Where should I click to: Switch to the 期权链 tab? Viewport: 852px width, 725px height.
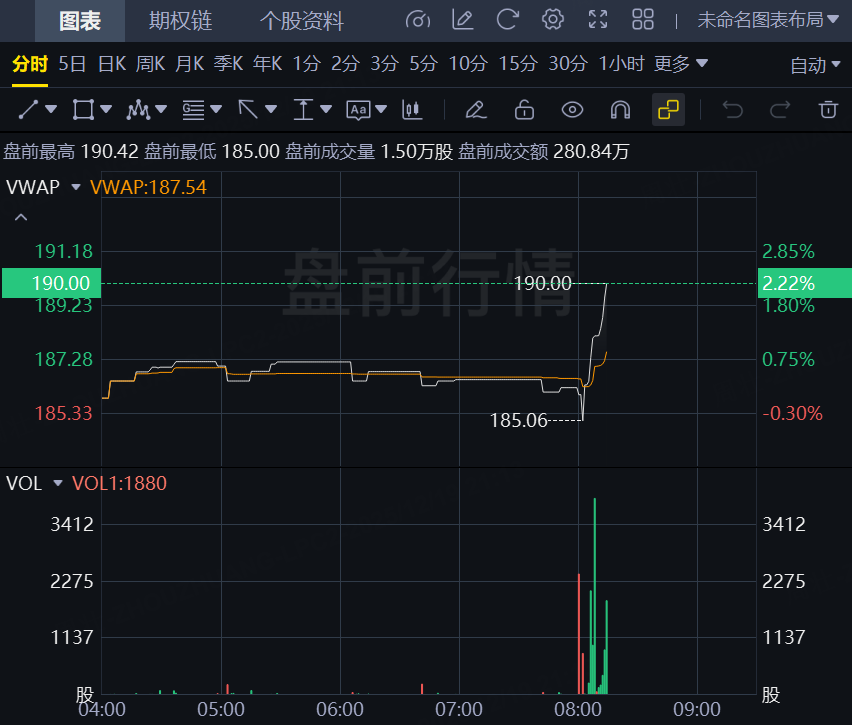(180, 21)
